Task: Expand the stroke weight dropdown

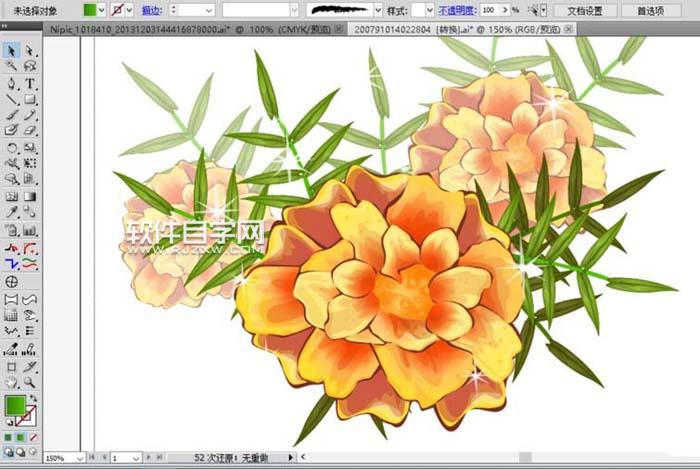Action: (x=209, y=10)
